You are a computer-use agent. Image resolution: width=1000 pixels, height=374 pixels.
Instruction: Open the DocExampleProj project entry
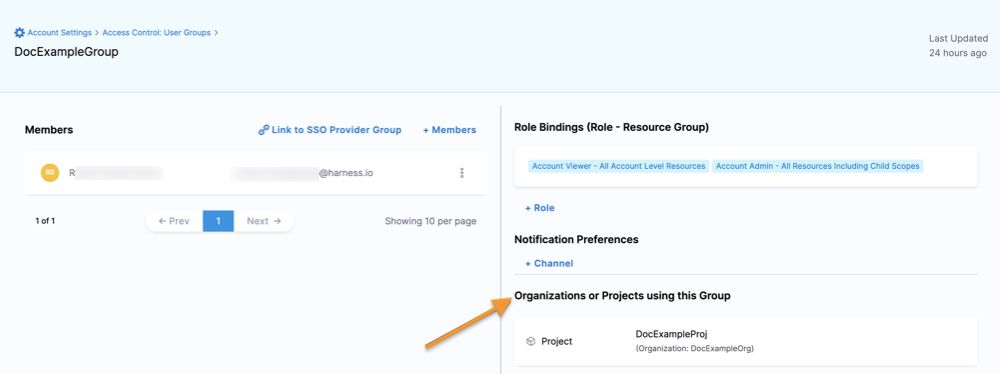672,334
